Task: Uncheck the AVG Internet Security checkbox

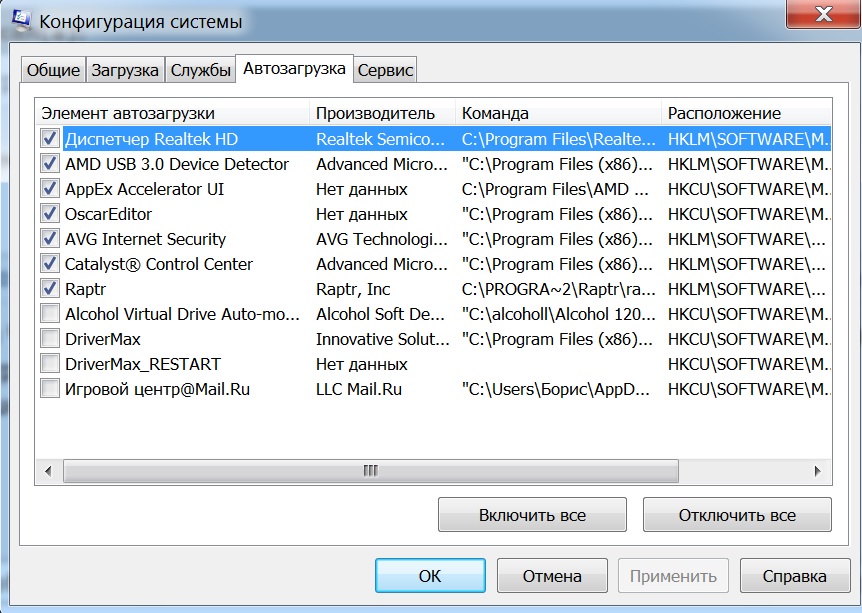Action: [x=49, y=239]
